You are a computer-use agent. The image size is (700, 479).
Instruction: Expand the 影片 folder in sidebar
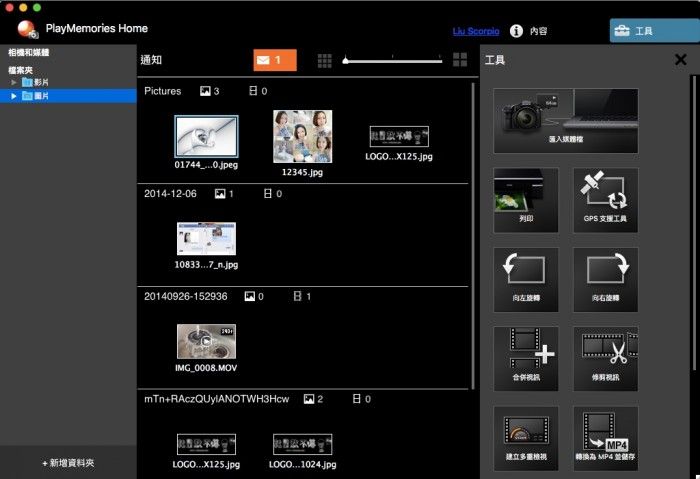[x=14, y=82]
